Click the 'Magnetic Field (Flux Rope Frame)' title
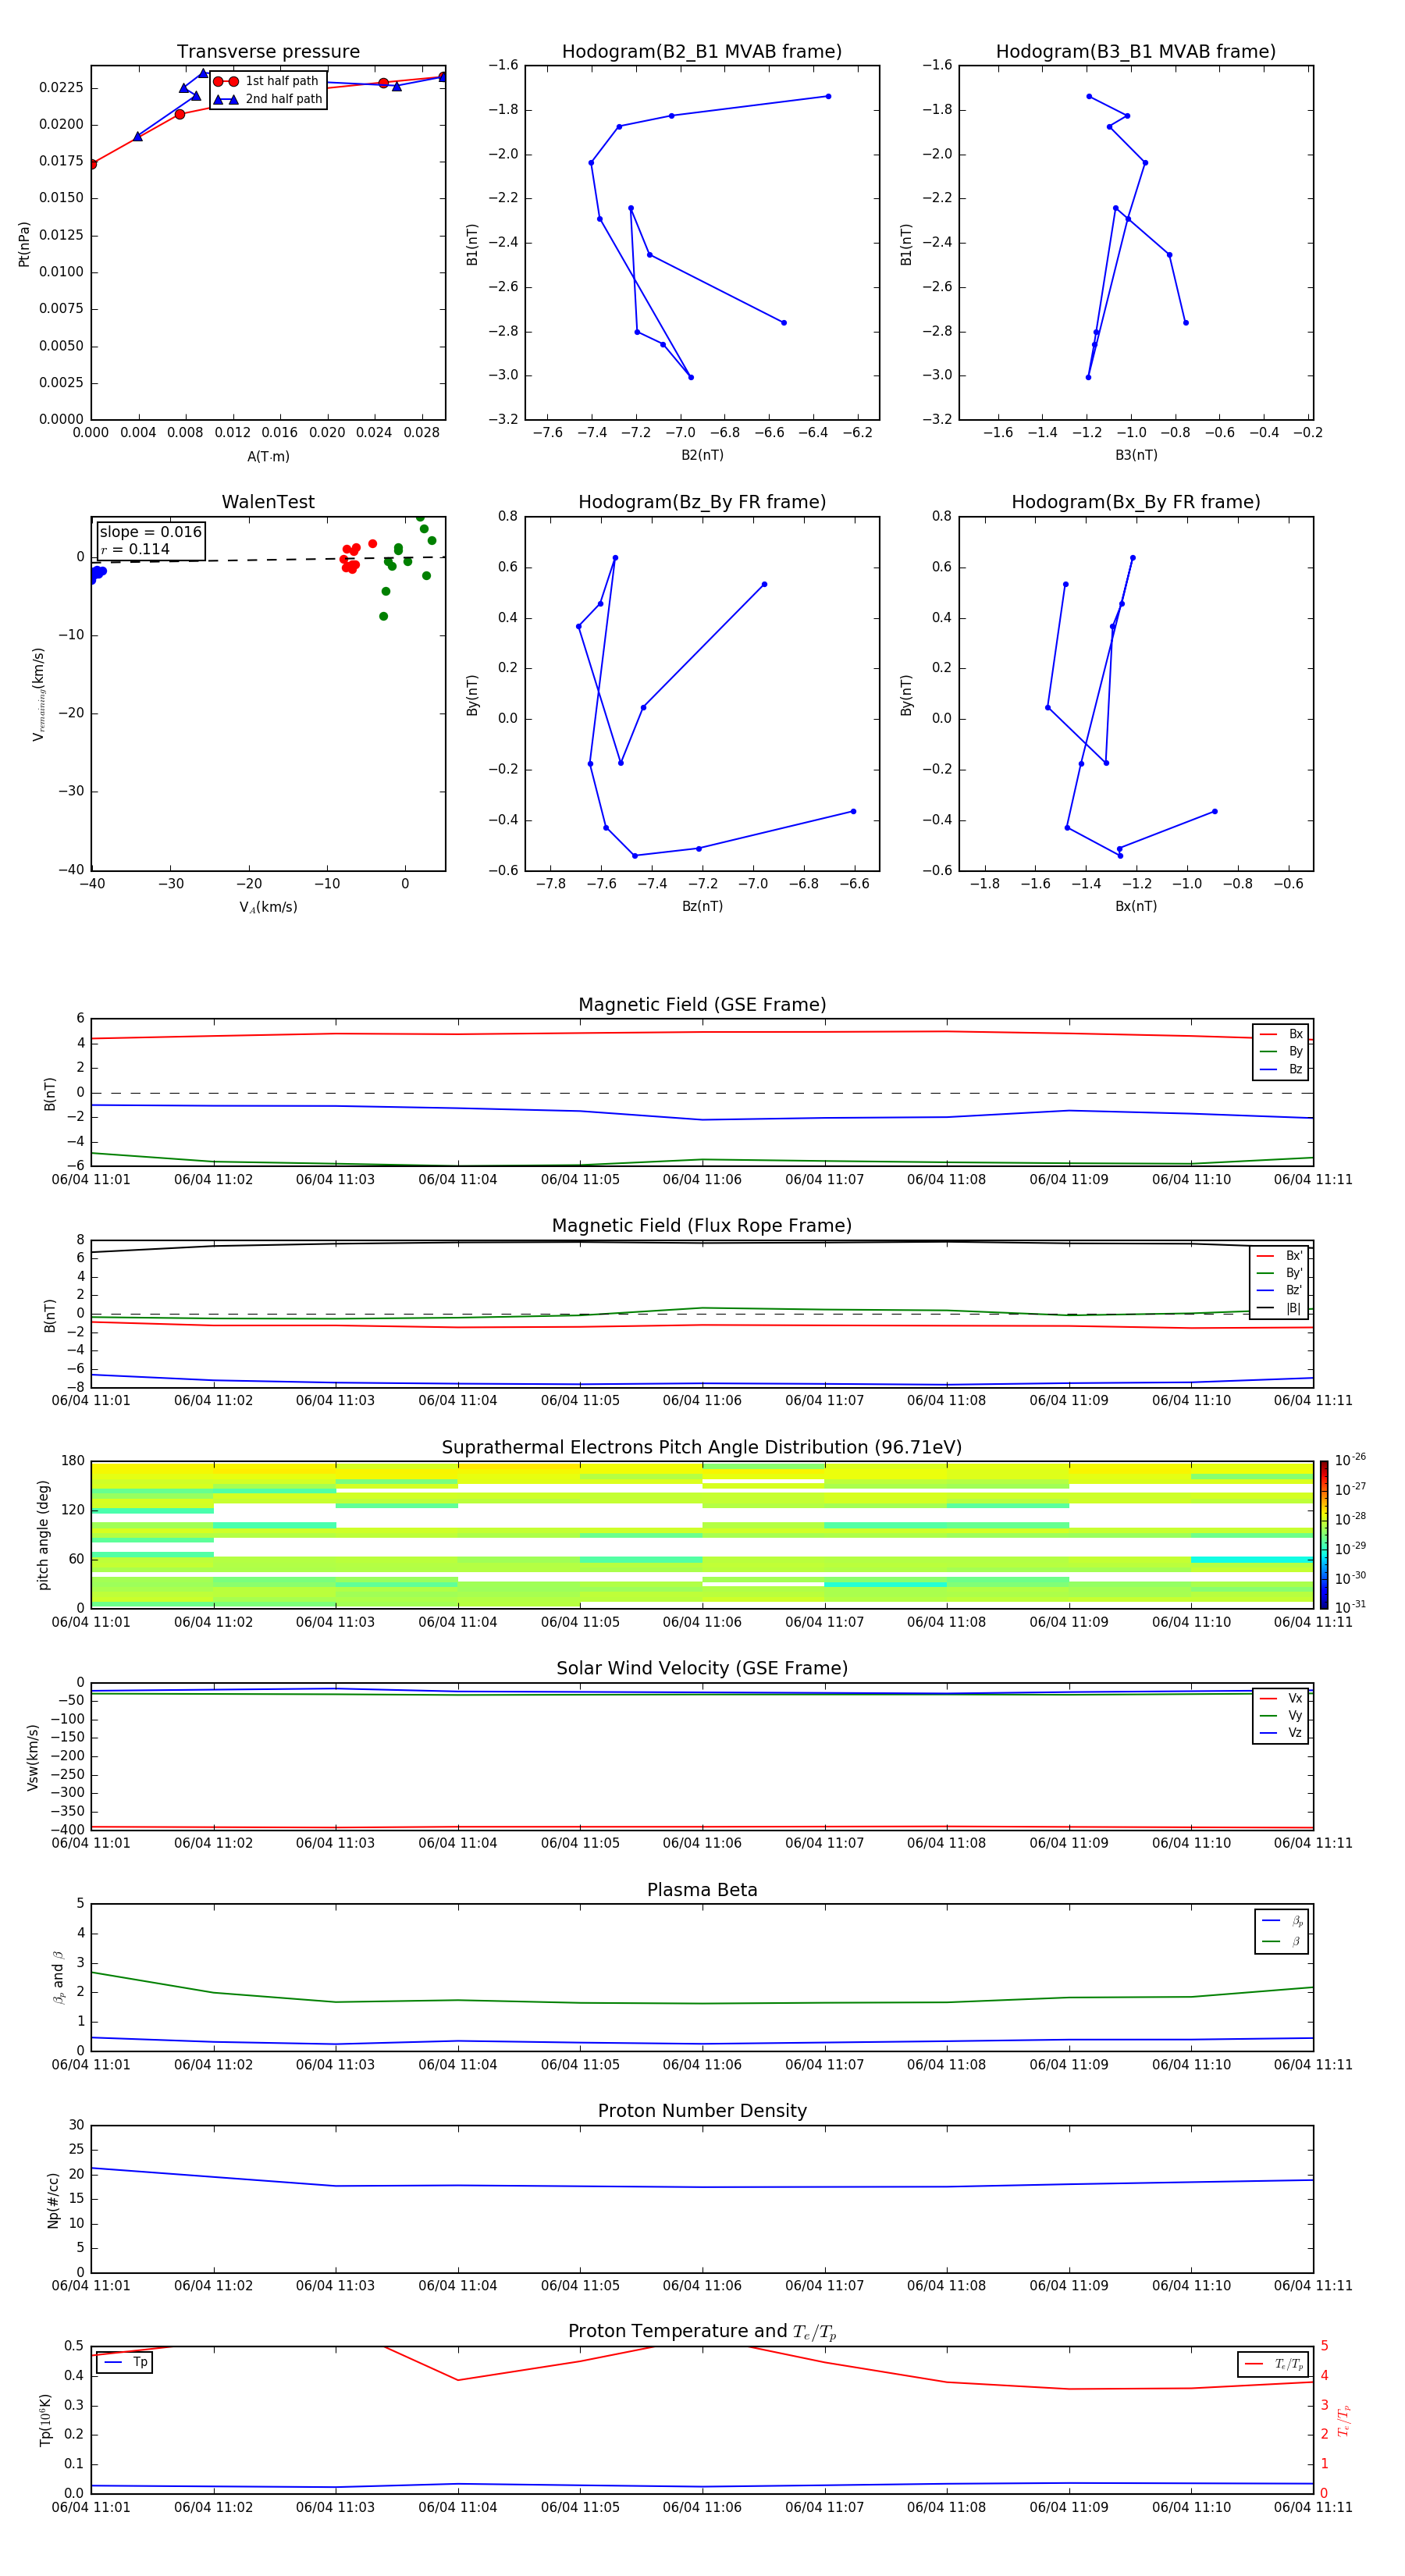This screenshot has height=2576, width=1405. coord(702,1226)
